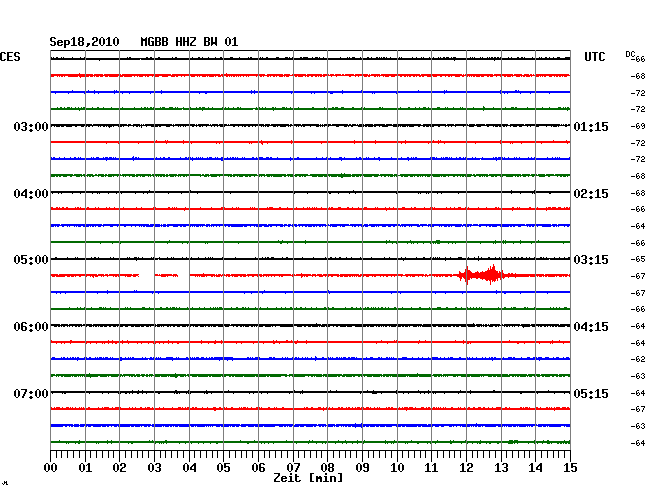The width and height of the screenshot is (650, 494).
Task: Click the DC column header
Action: click(x=630, y=54)
